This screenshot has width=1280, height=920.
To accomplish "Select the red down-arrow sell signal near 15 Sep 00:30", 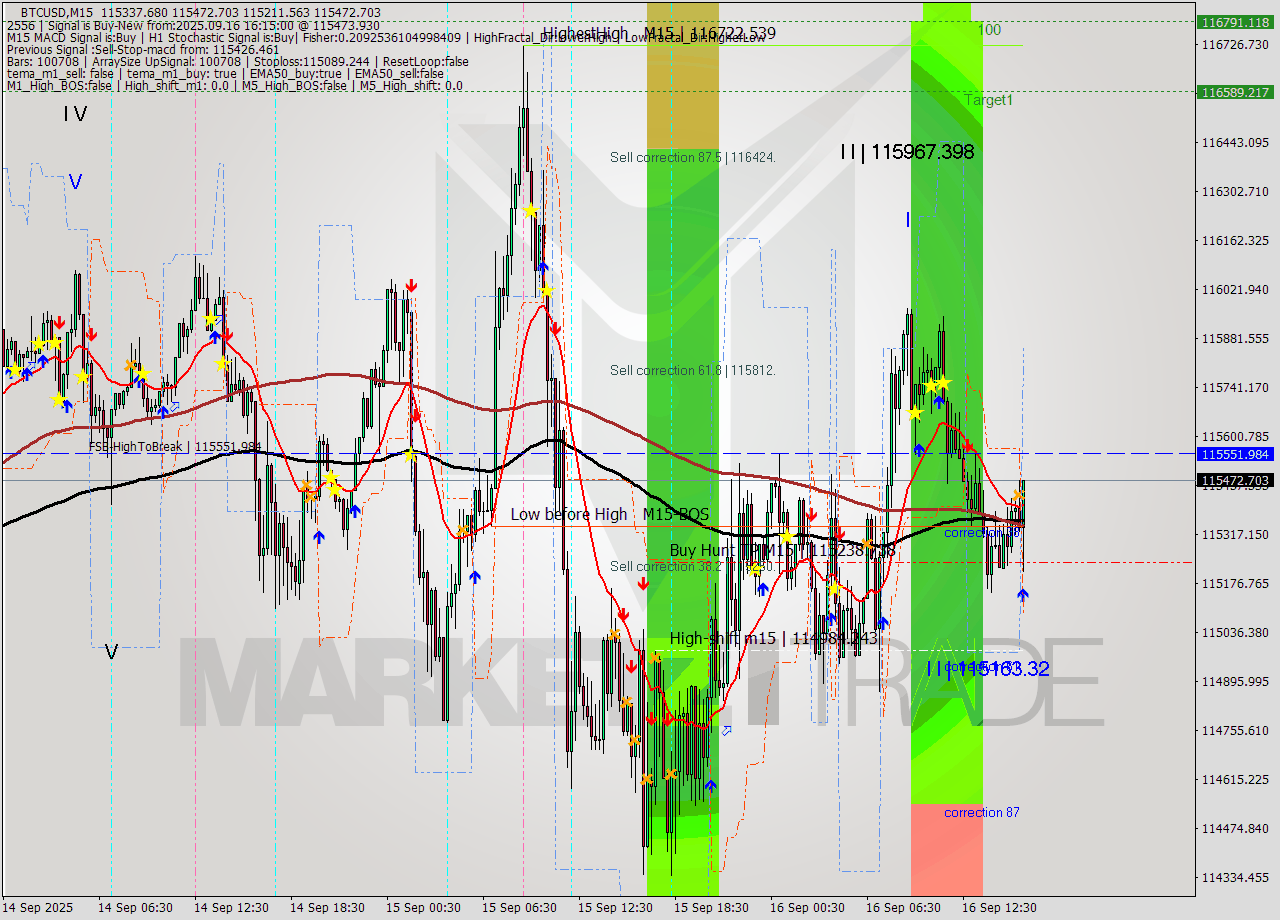I will (412, 286).
